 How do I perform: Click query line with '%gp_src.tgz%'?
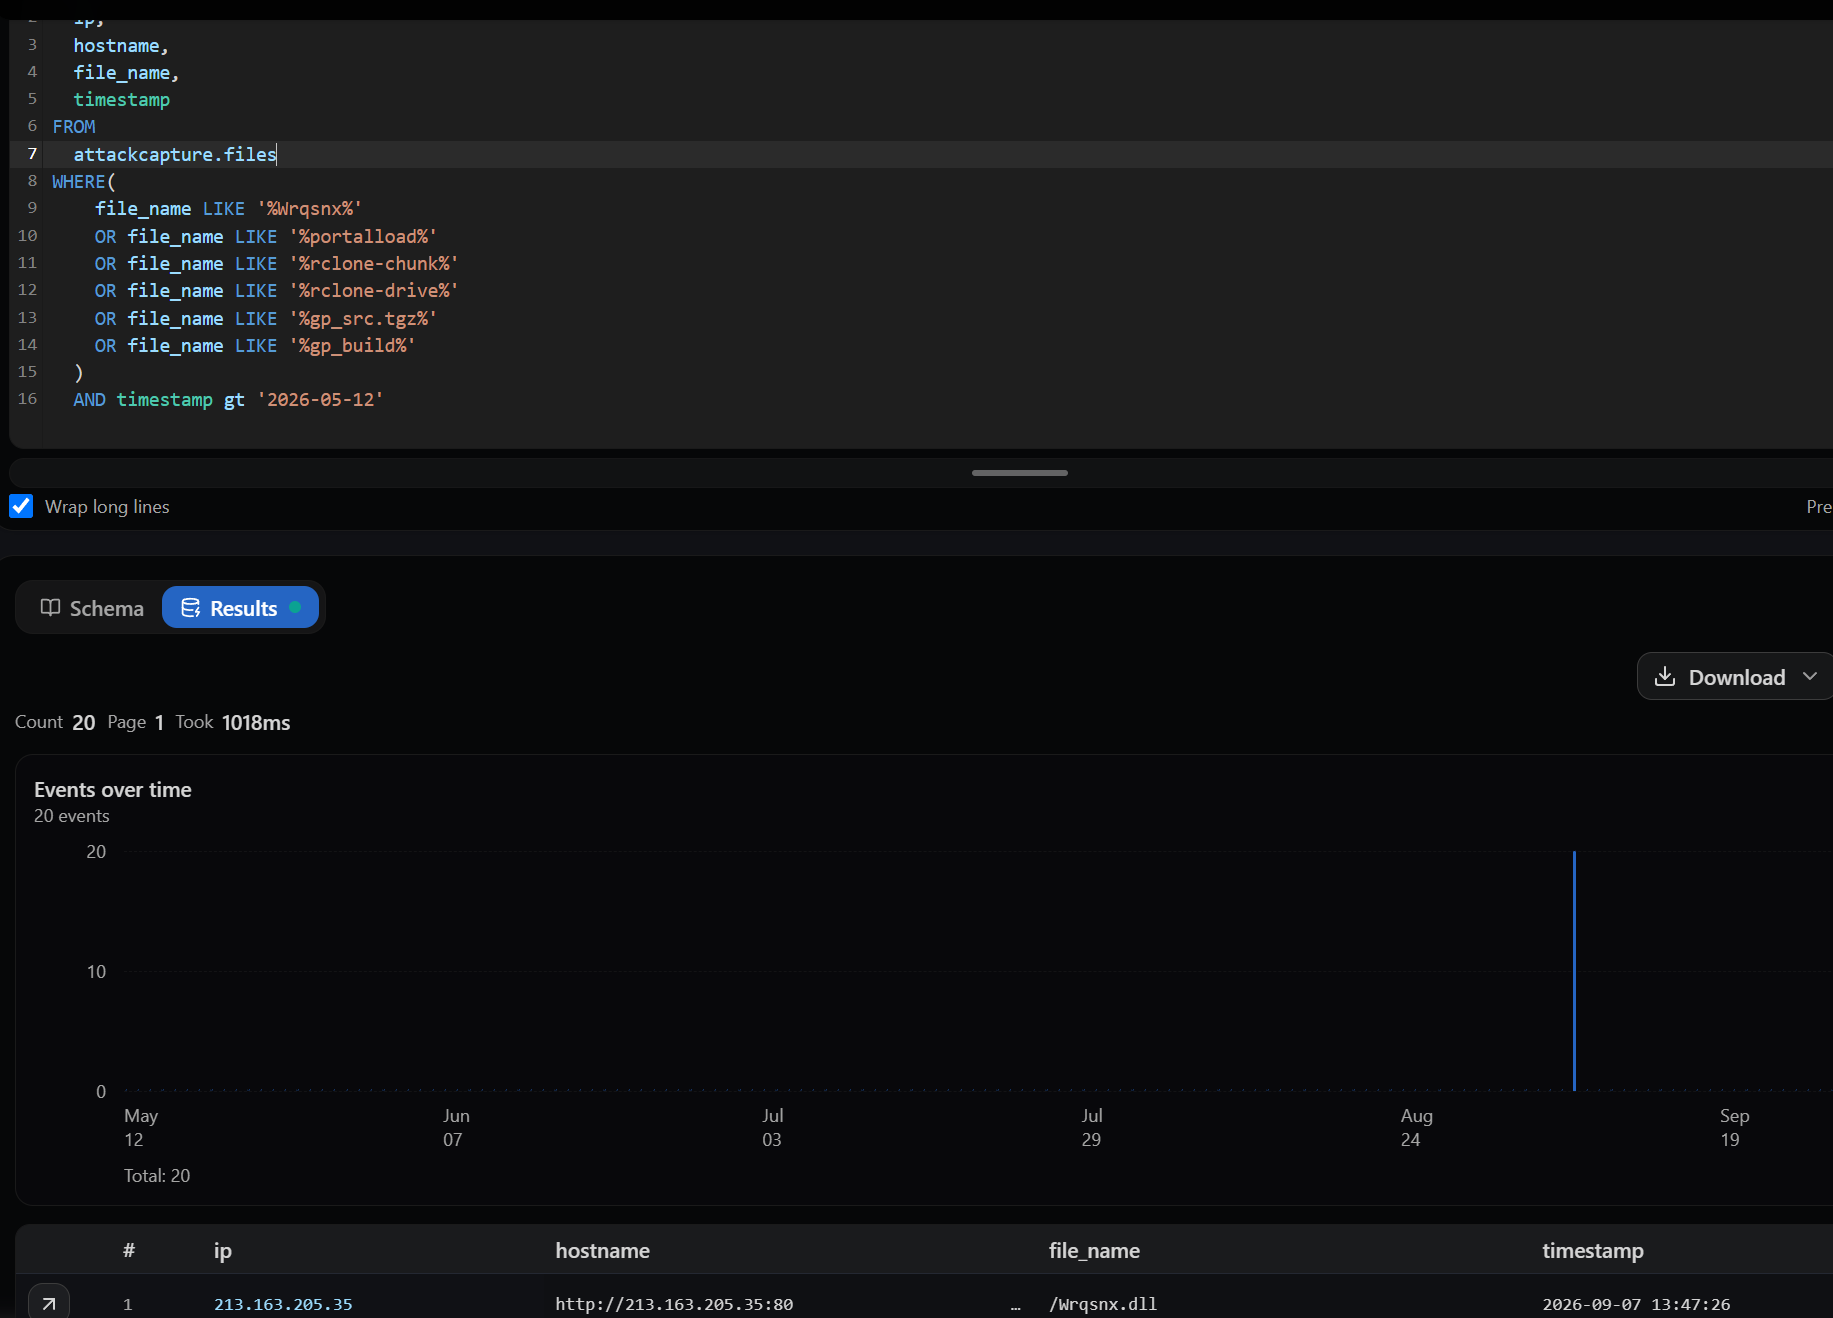pyautogui.click(x=265, y=318)
